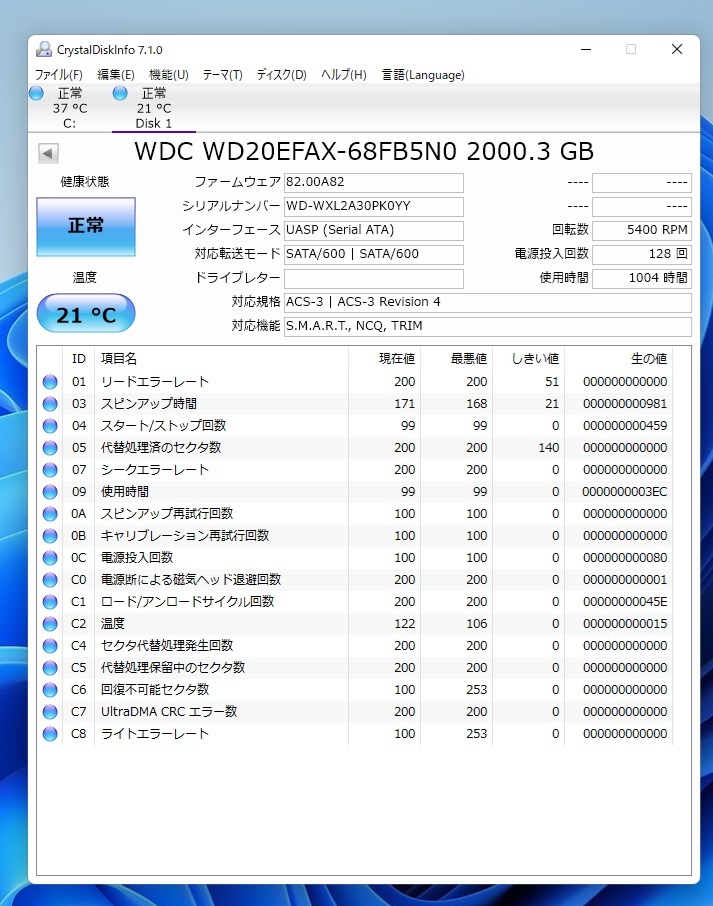Image resolution: width=713 pixels, height=906 pixels.
Task: Click status orb for ID 01 リードエラーレート
Action: tap(50, 382)
